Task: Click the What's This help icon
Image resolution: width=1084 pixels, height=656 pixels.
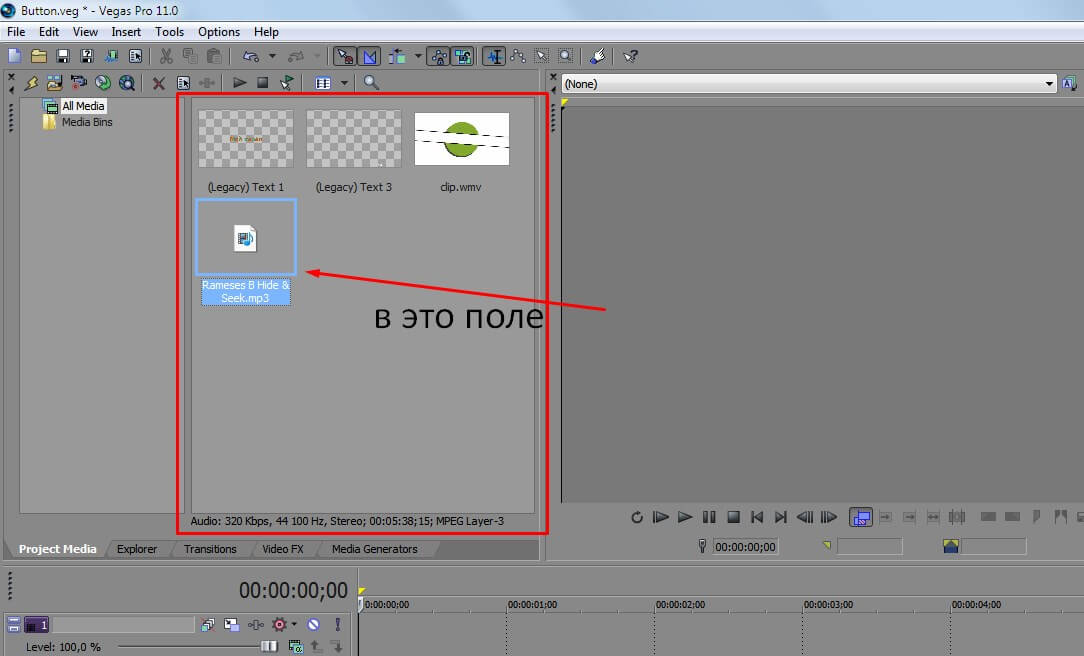Action: click(x=630, y=56)
